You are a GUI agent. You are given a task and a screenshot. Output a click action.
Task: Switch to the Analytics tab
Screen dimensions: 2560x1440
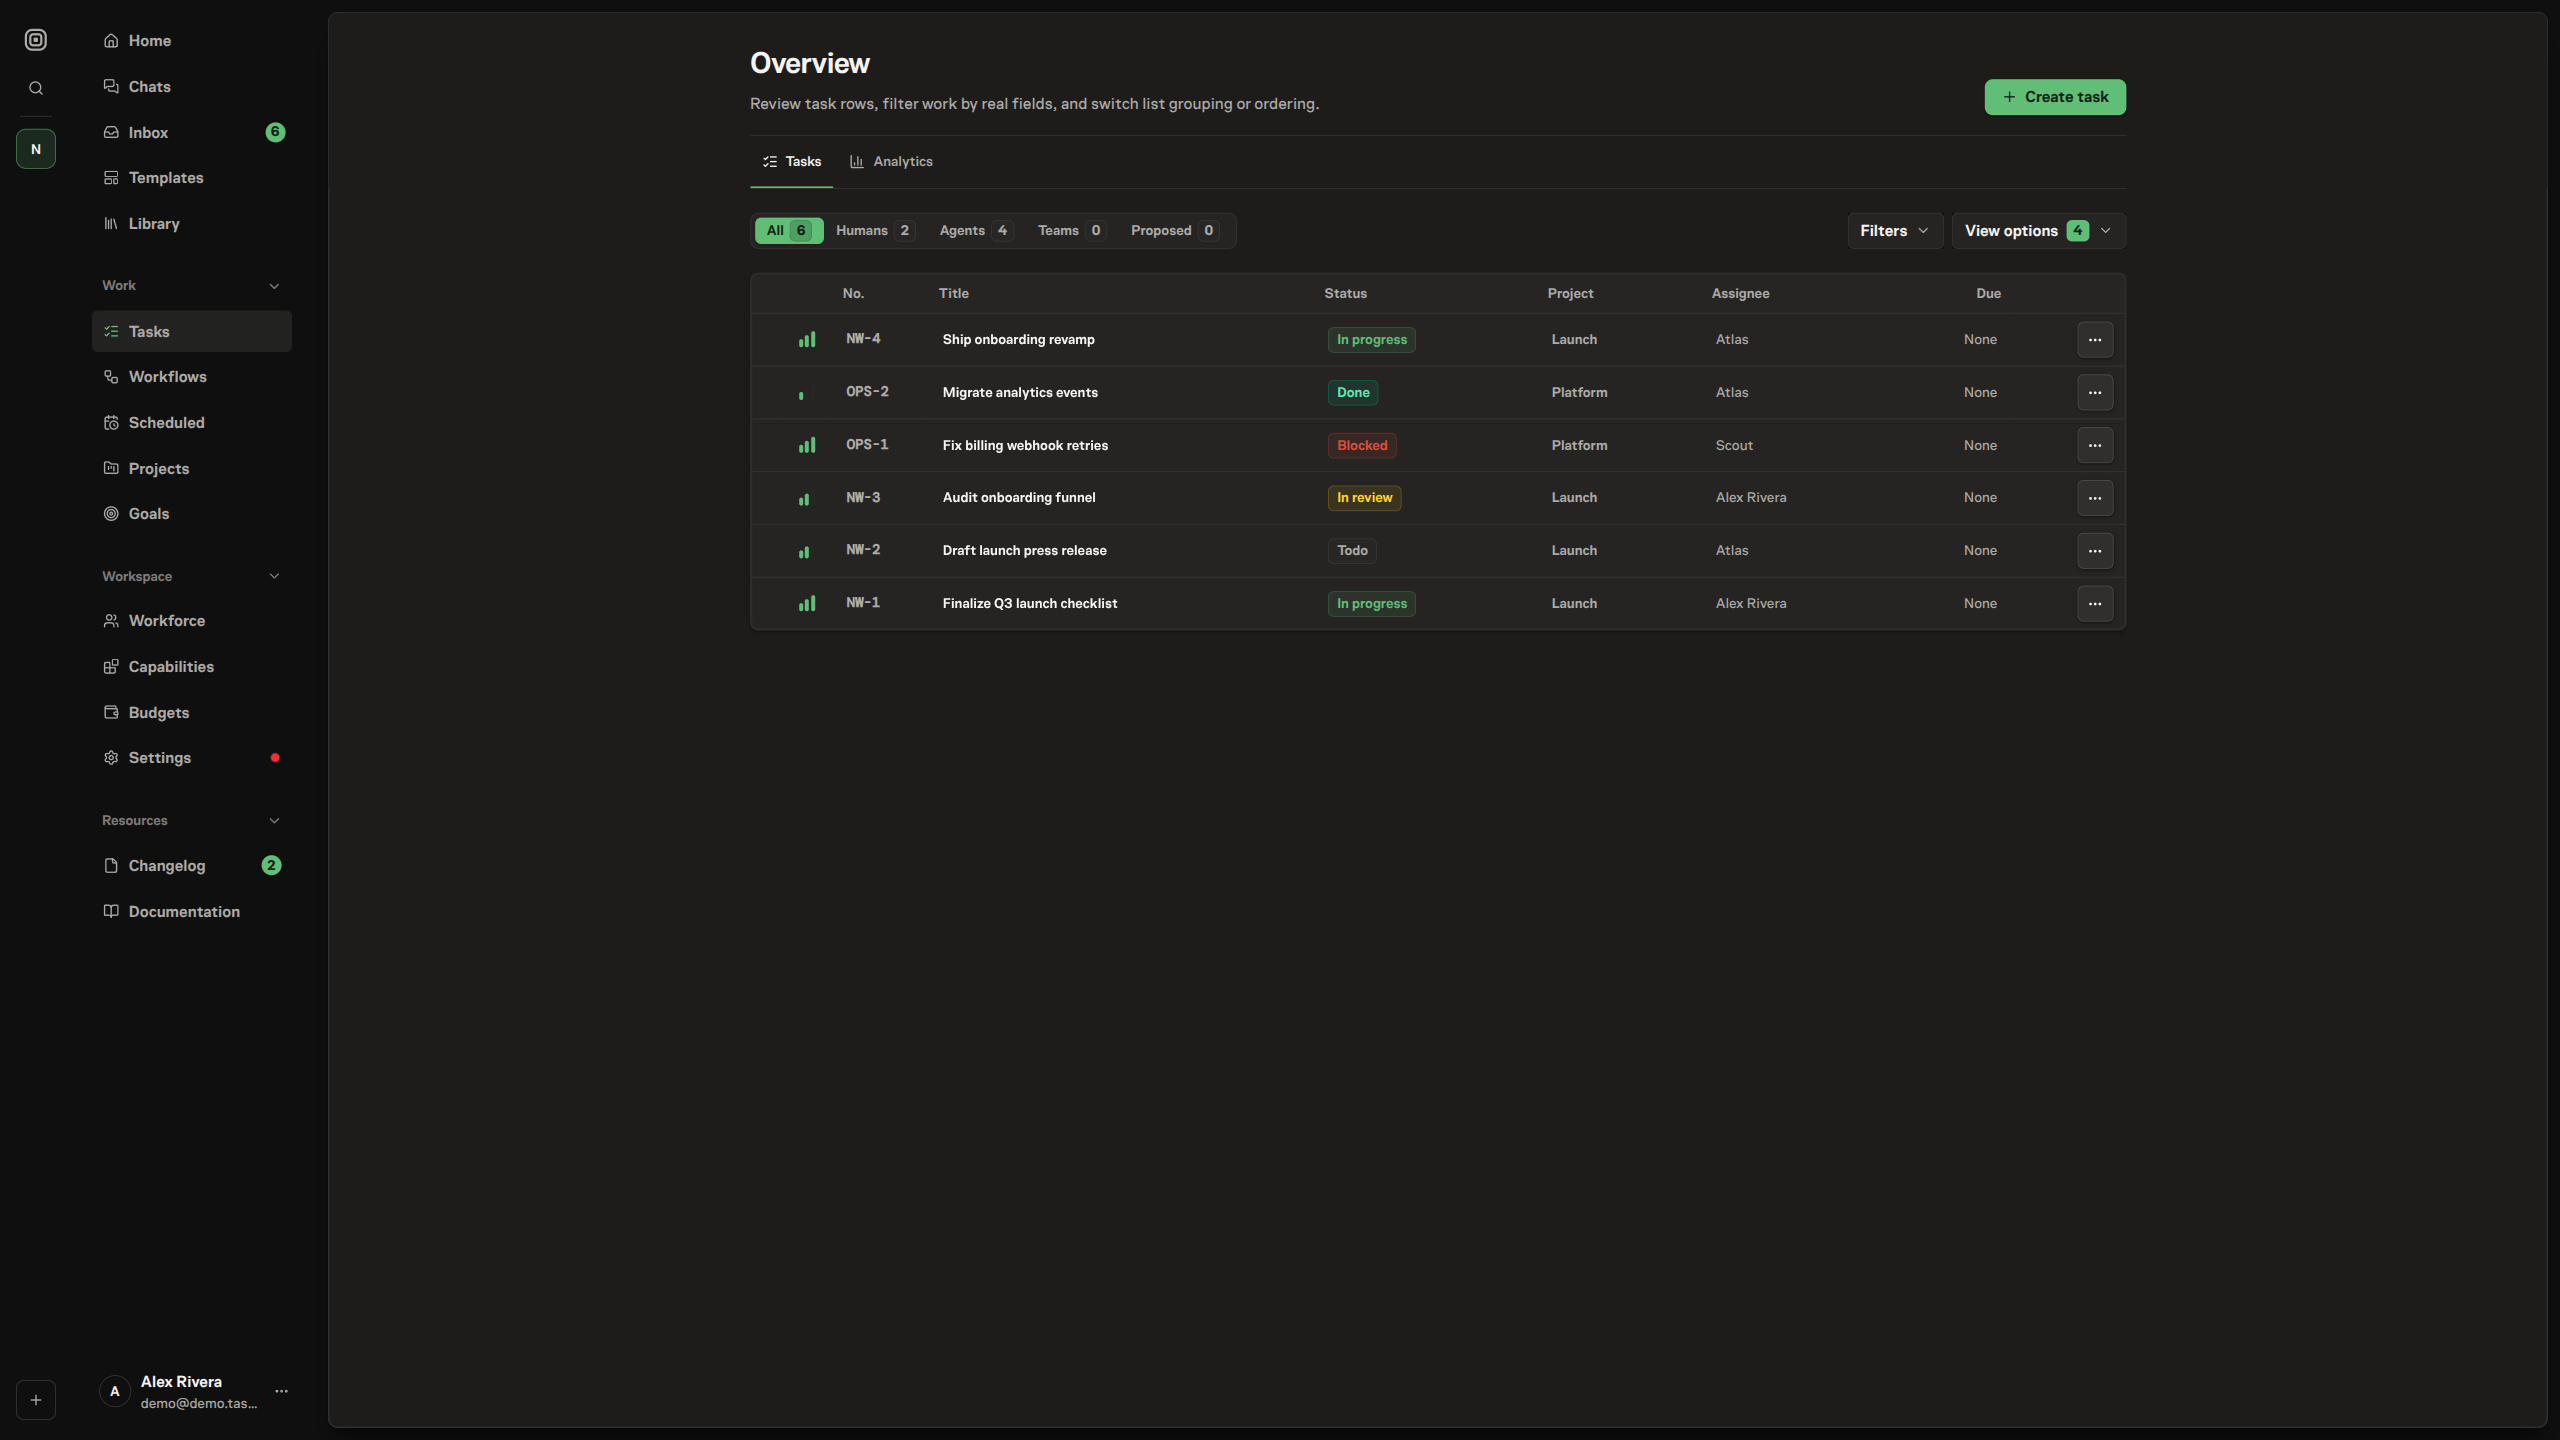(891, 162)
